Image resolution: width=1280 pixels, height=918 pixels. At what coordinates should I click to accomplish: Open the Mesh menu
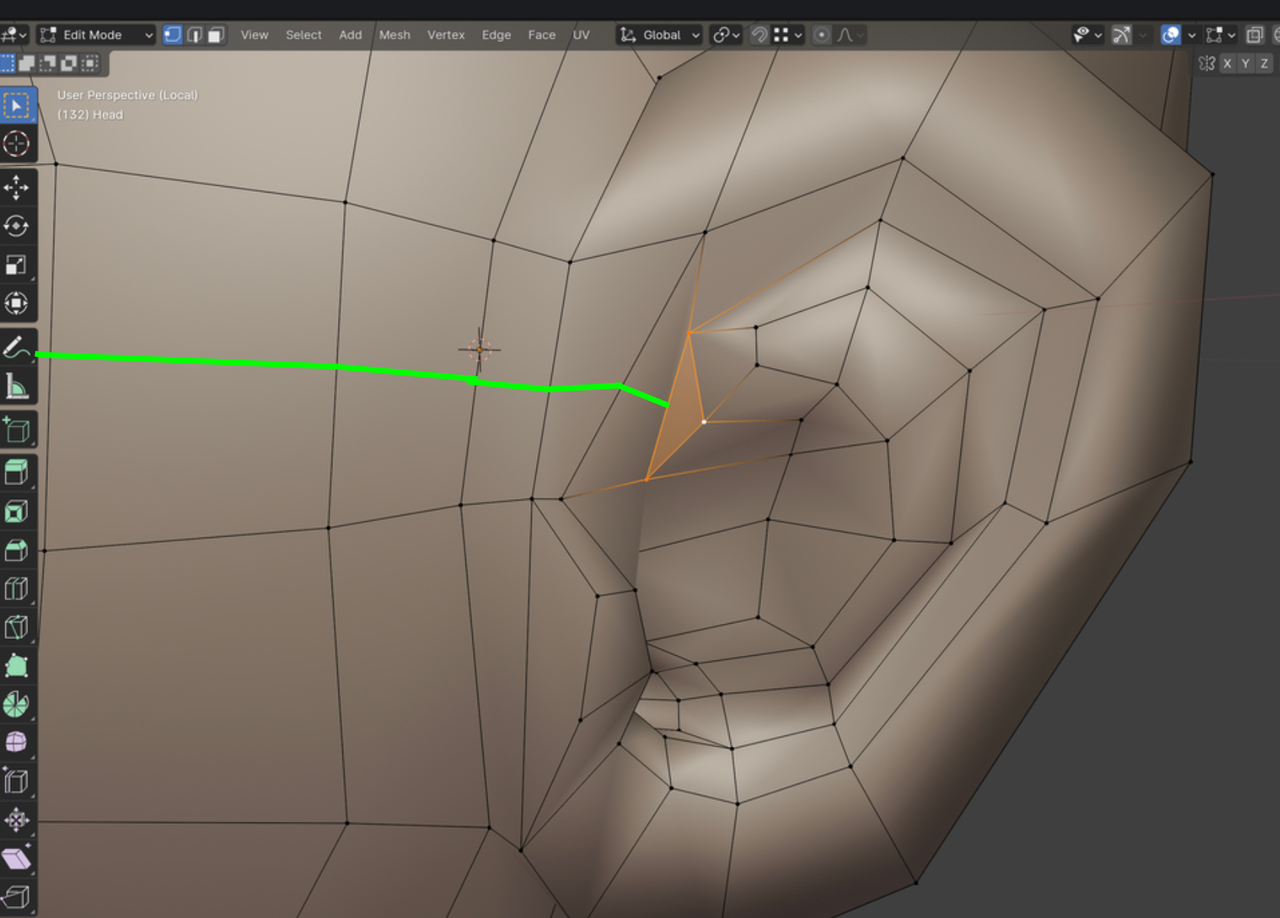(x=394, y=35)
